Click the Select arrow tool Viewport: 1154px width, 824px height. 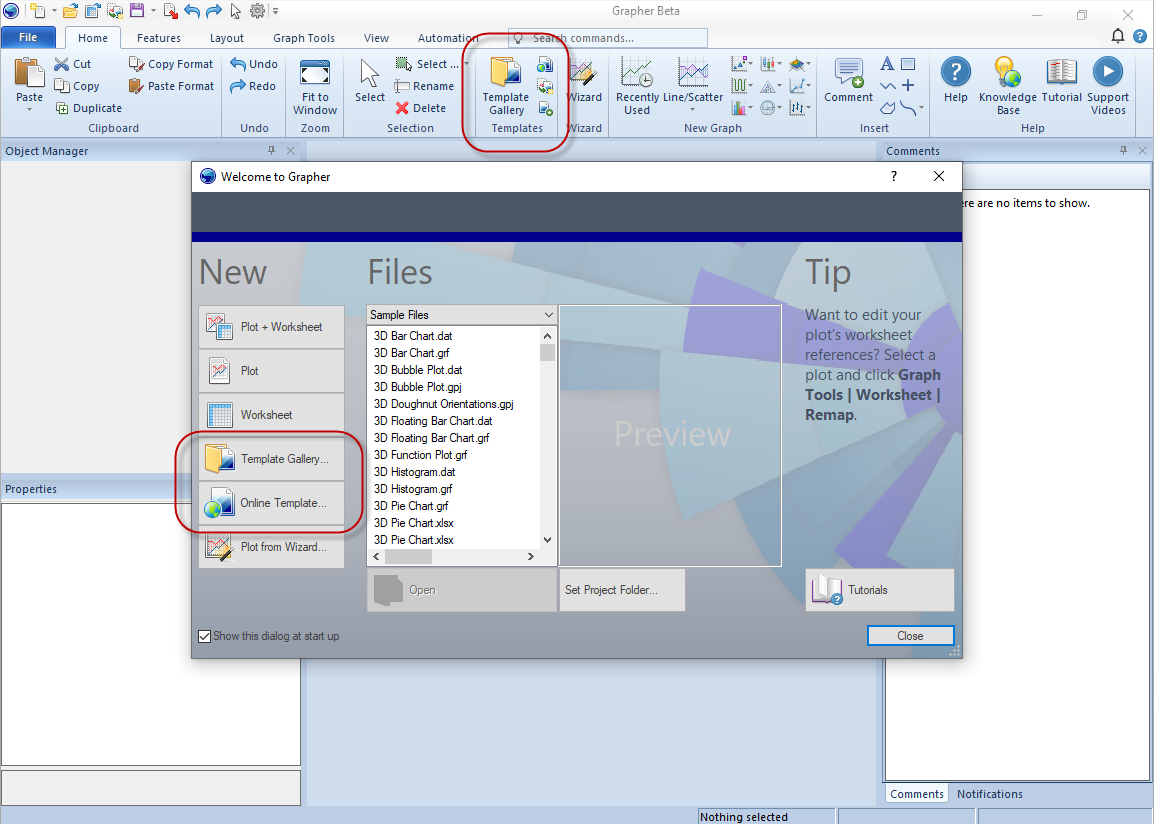coord(369,74)
